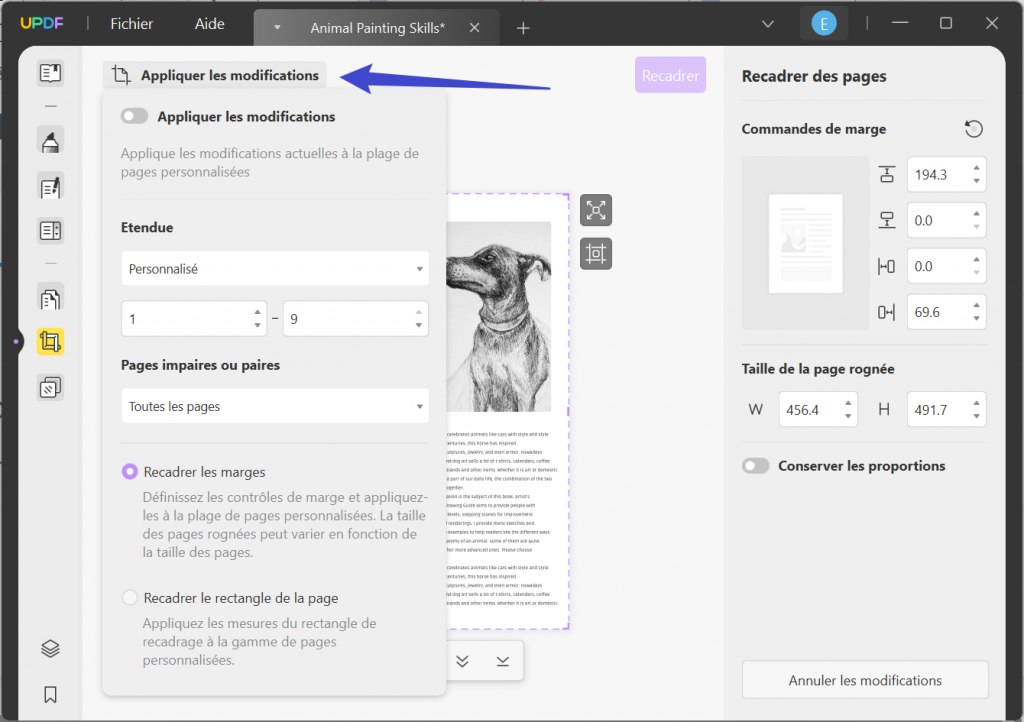
Task: Select the annotation highlighter tool
Action: [x=50, y=140]
